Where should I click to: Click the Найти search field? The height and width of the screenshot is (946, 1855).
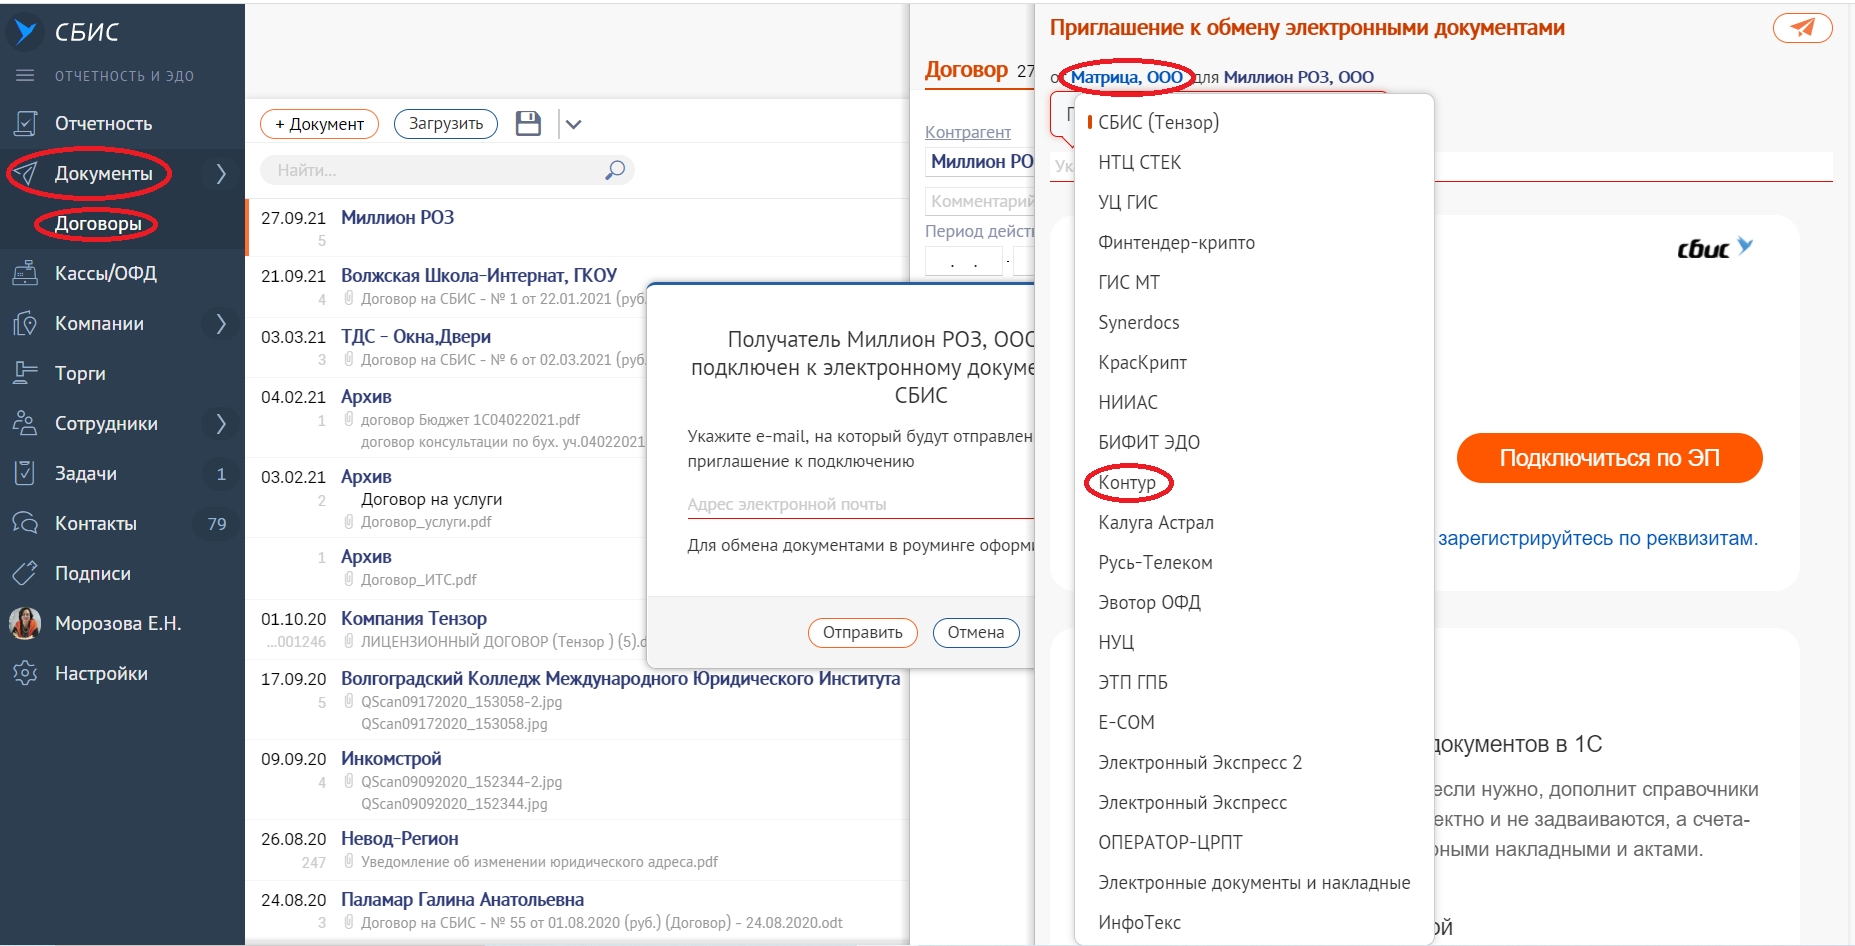point(447,170)
